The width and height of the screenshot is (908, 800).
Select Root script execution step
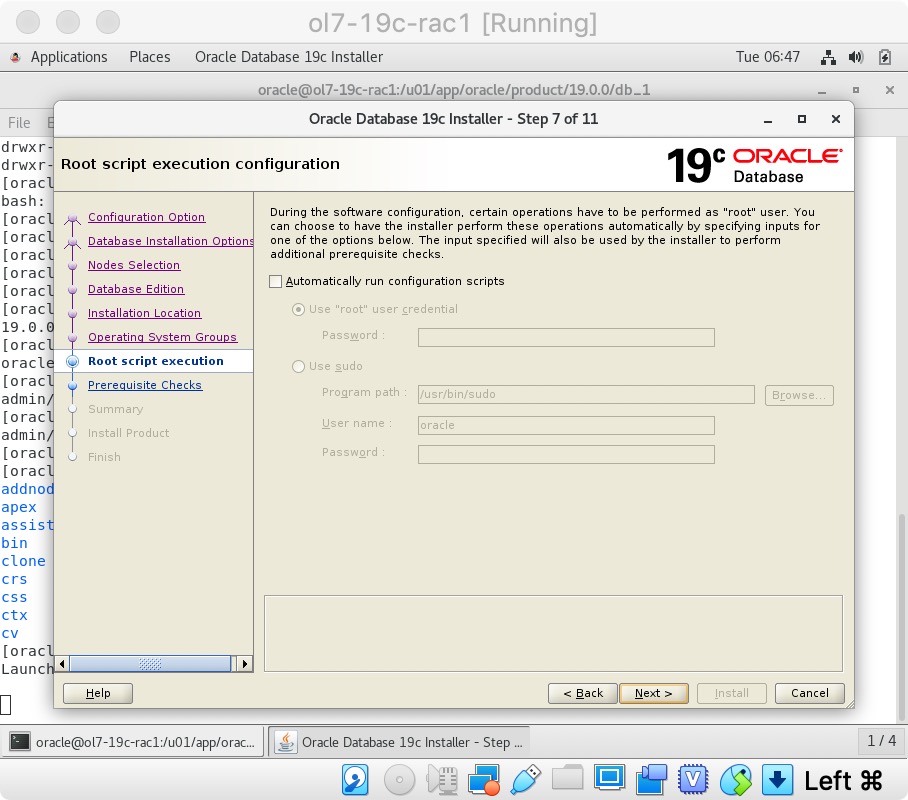(156, 361)
